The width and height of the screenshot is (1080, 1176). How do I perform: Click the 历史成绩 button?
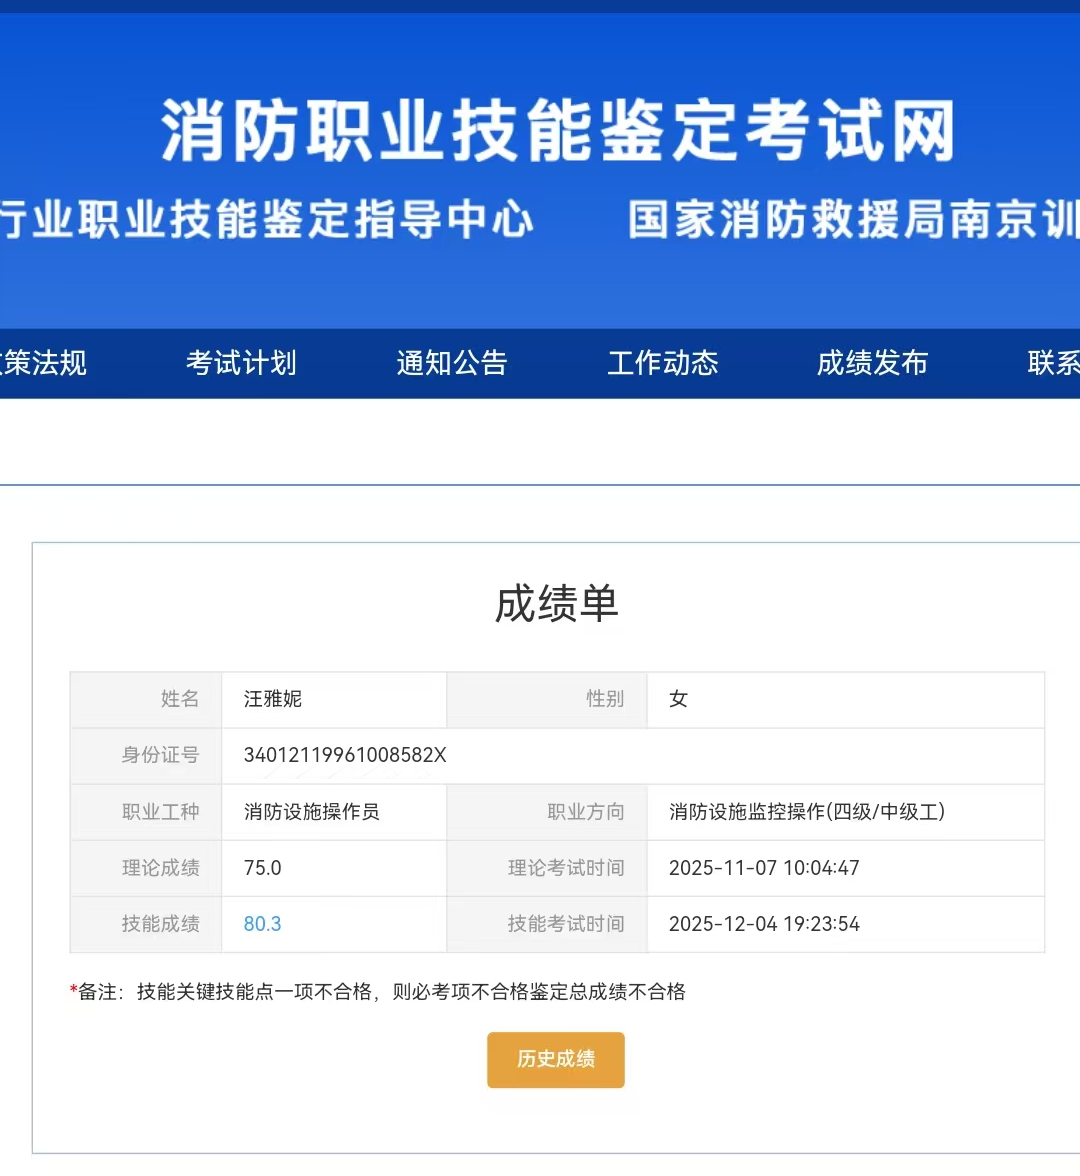coord(555,1060)
